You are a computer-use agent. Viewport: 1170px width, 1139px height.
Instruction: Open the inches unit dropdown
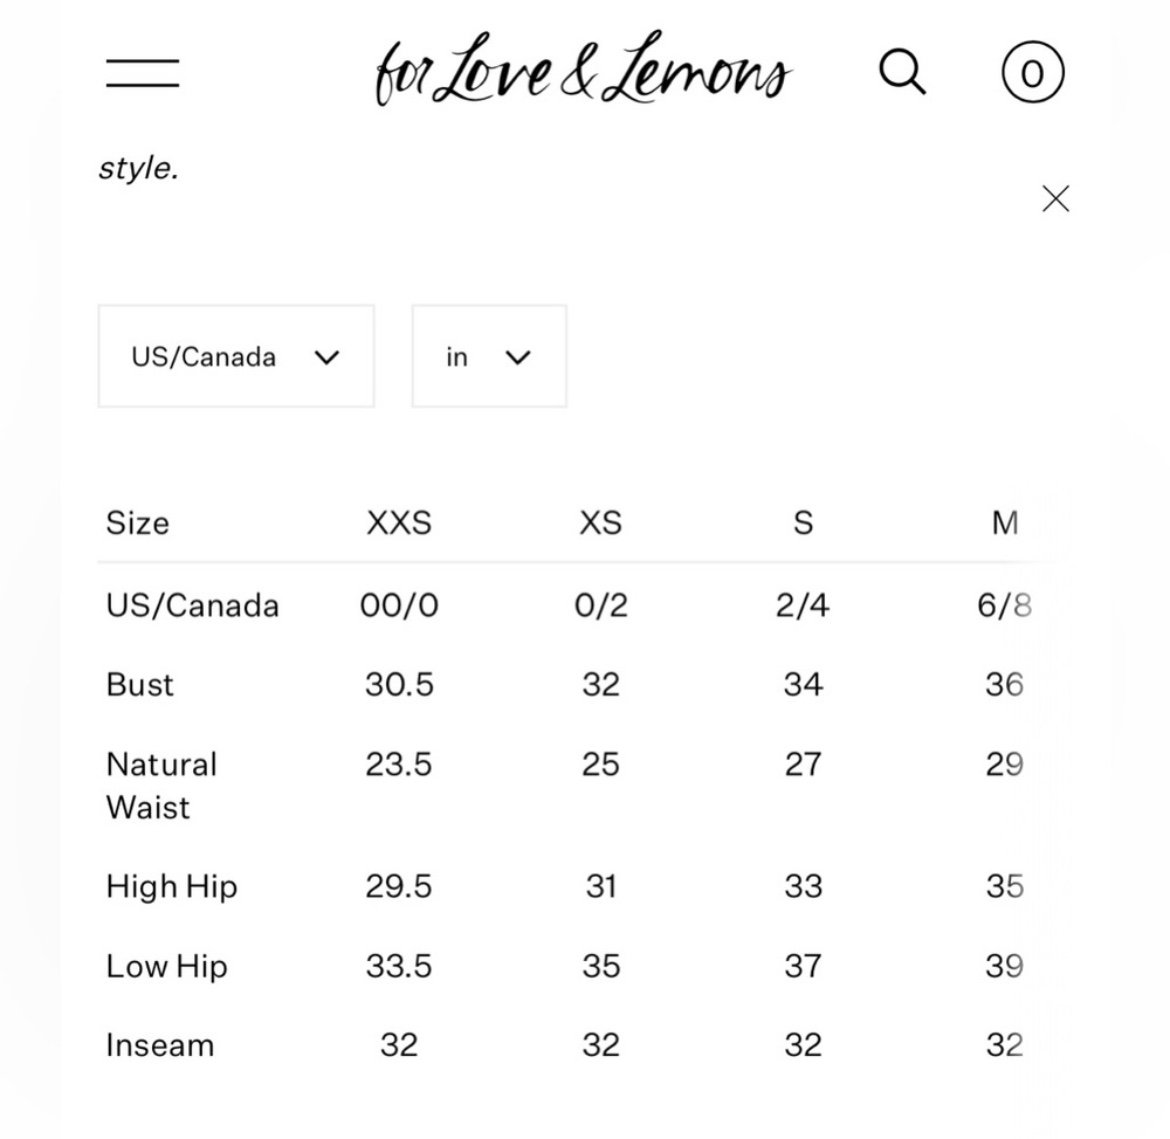click(489, 356)
